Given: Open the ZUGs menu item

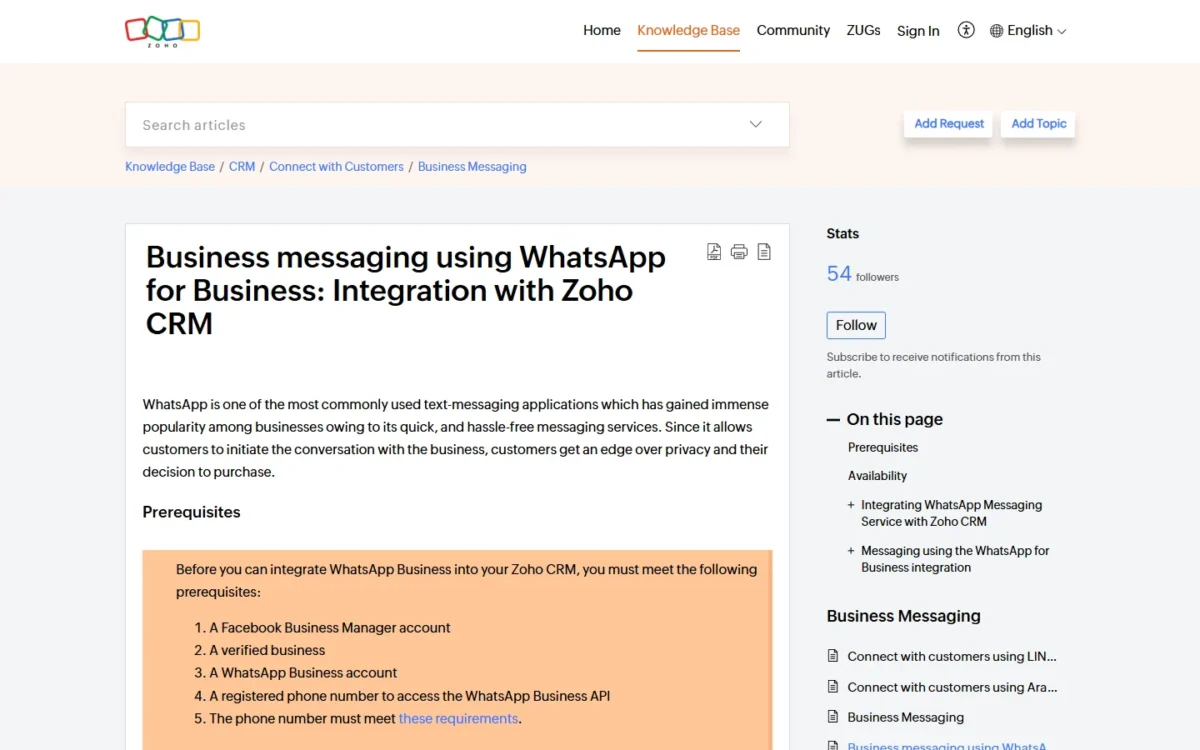Looking at the screenshot, I should [863, 30].
